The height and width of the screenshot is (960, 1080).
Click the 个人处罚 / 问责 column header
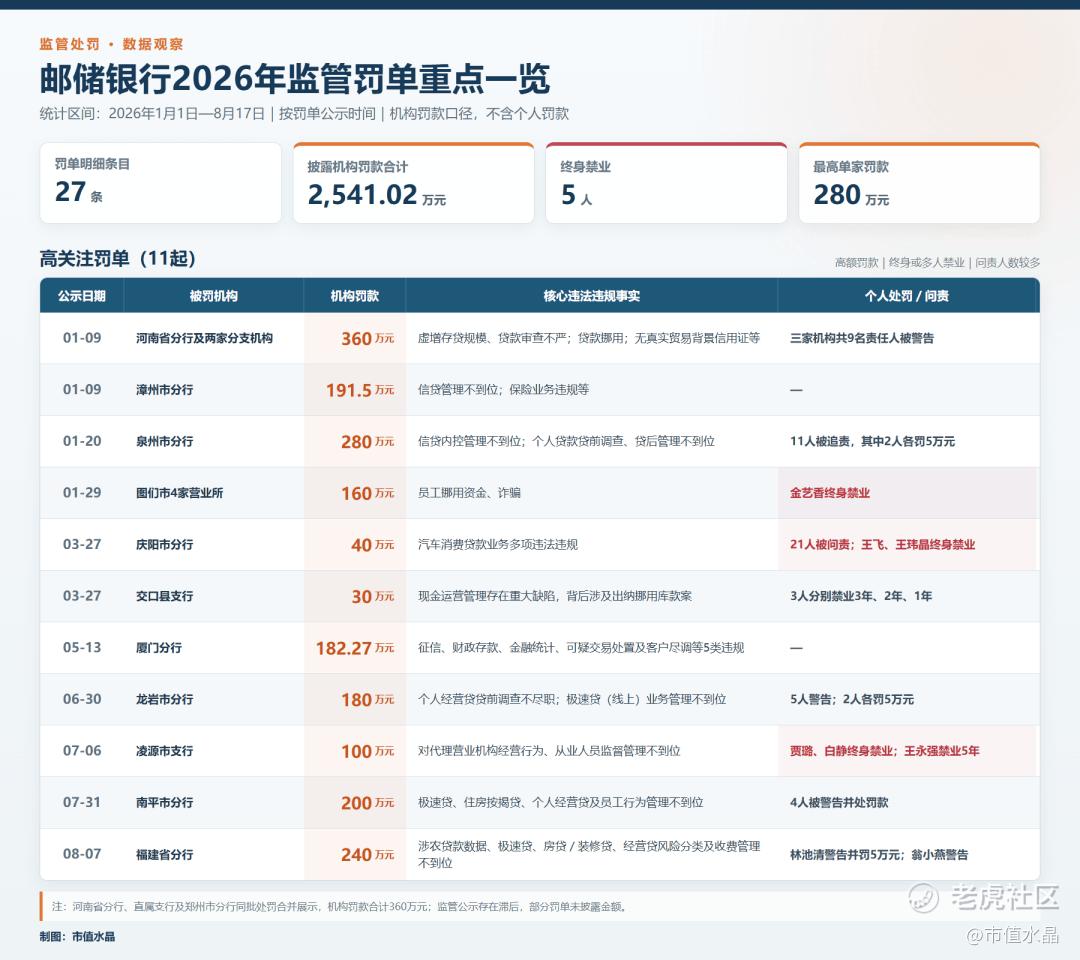point(907,295)
